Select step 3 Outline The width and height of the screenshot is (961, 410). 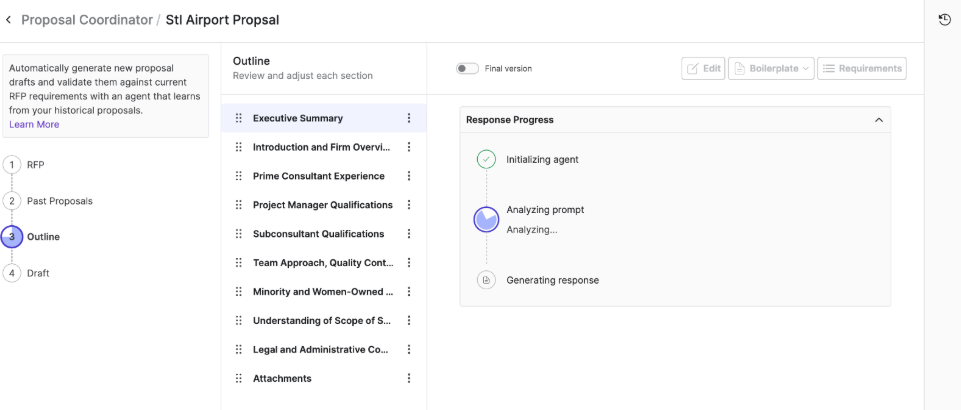tap(31, 237)
